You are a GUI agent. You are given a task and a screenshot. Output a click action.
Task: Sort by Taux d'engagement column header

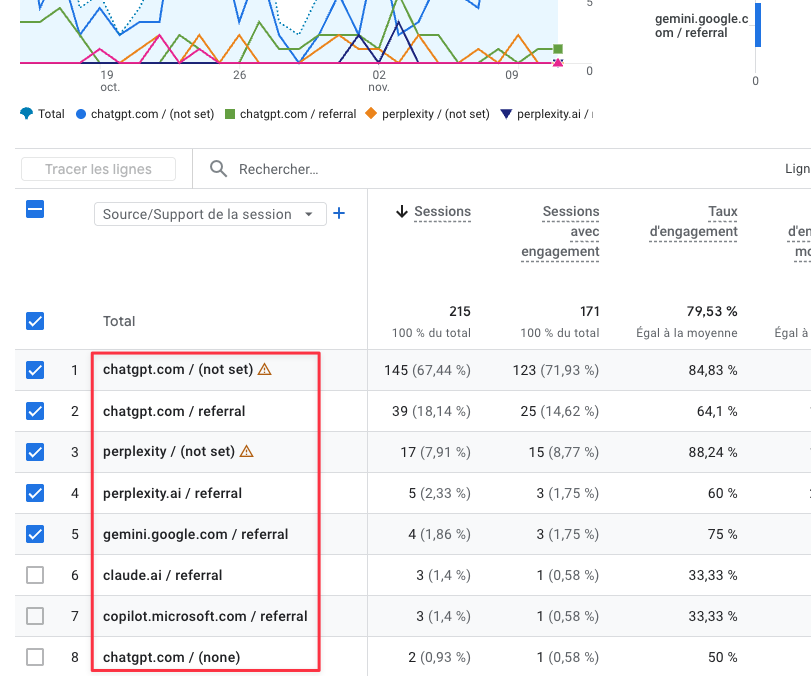(x=693, y=221)
